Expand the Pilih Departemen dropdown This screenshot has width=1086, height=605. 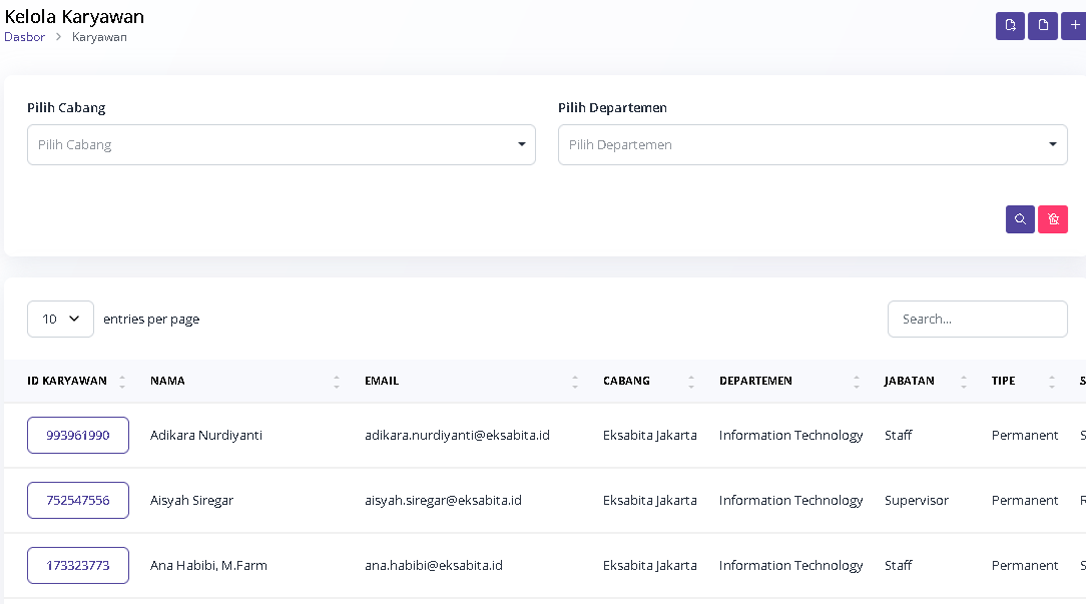coord(812,145)
